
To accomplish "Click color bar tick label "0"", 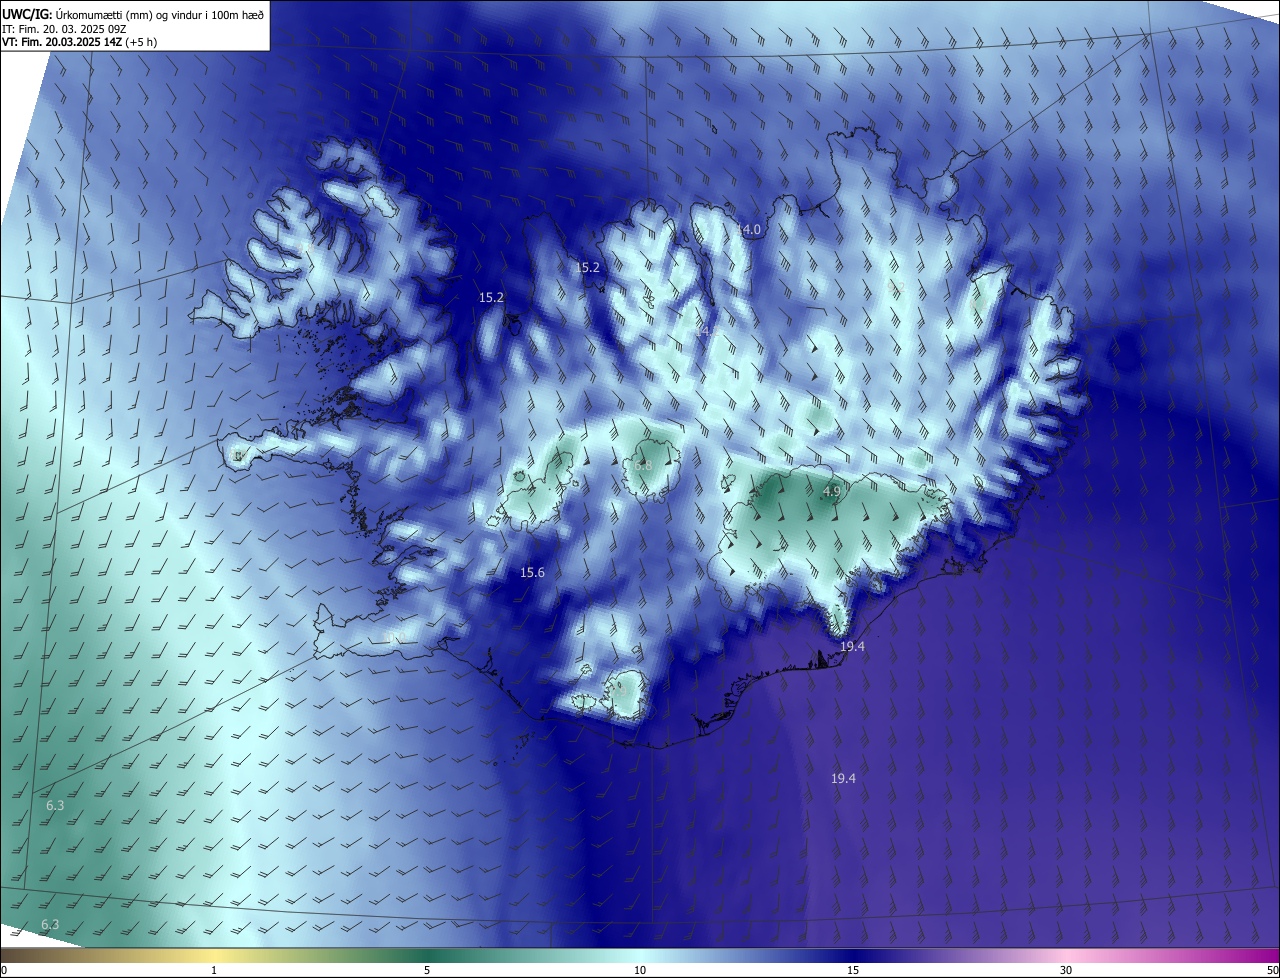I will (x=4, y=971).
